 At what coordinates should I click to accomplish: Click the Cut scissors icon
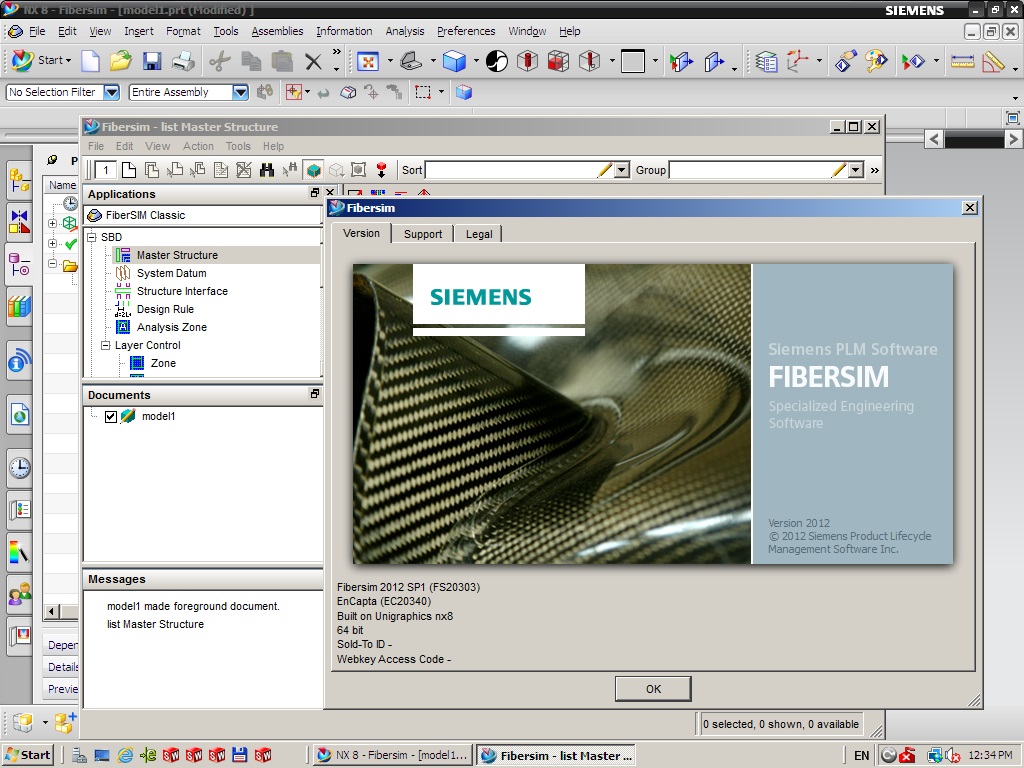[x=220, y=61]
